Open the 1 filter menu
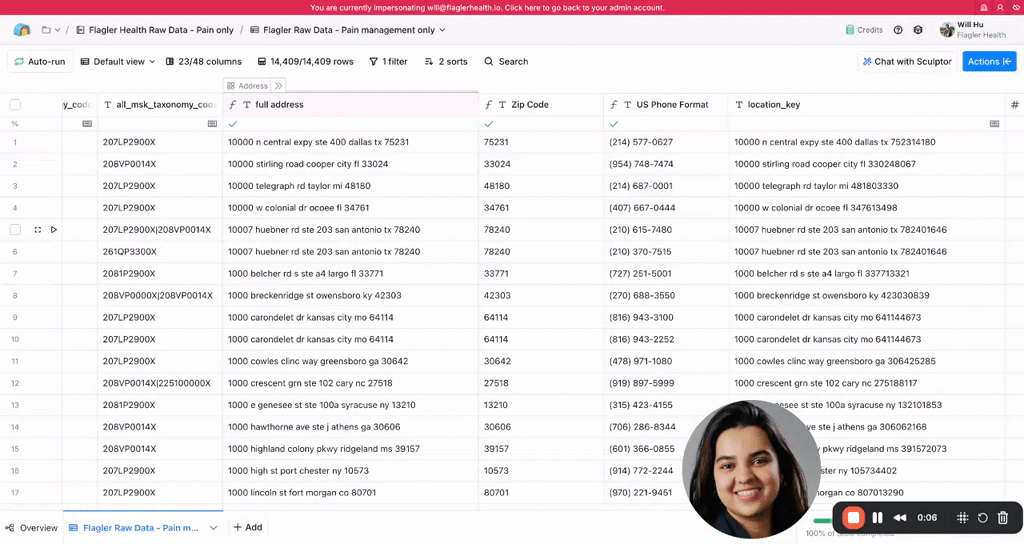The width and height of the screenshot is (1024, 544). pyautogui.click(x=388, y=62)
